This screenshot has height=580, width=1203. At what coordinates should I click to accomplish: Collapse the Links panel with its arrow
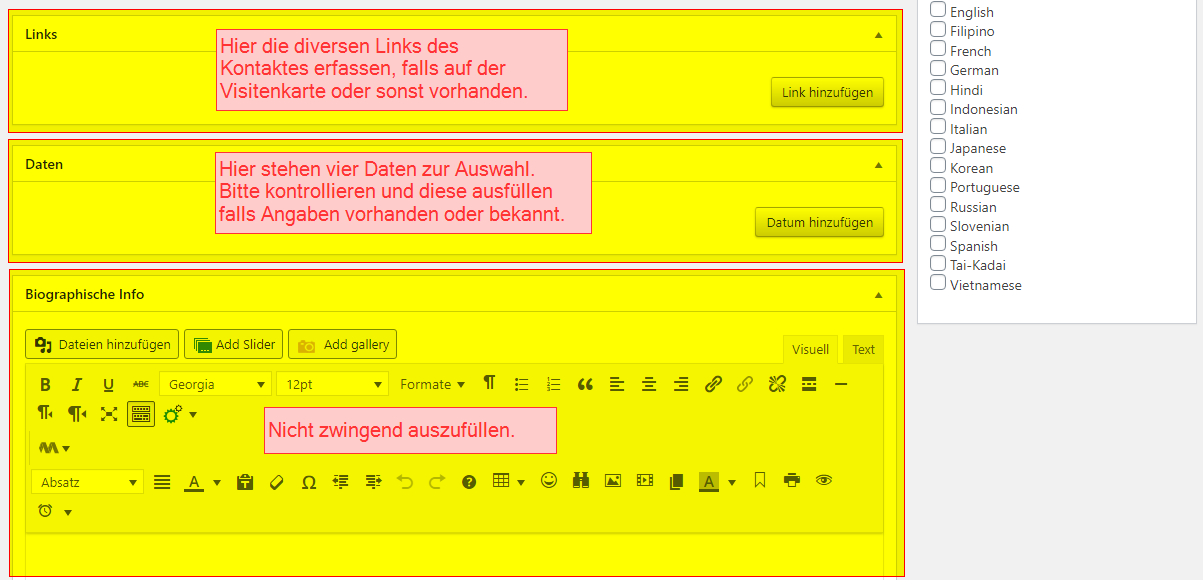coord(878,35)
